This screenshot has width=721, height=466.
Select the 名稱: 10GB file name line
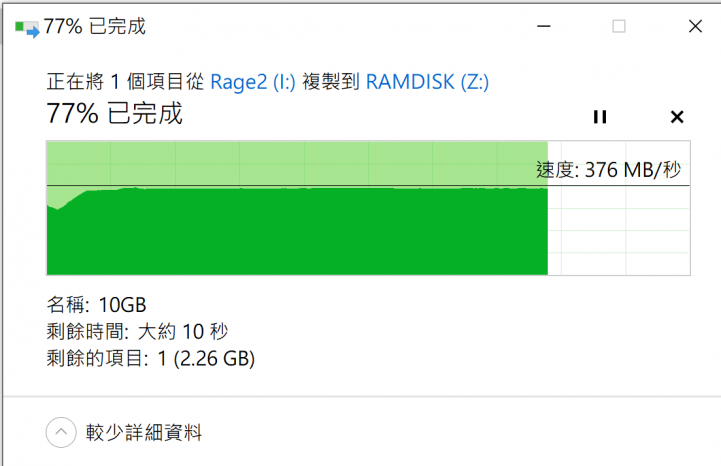click(96, 305)
